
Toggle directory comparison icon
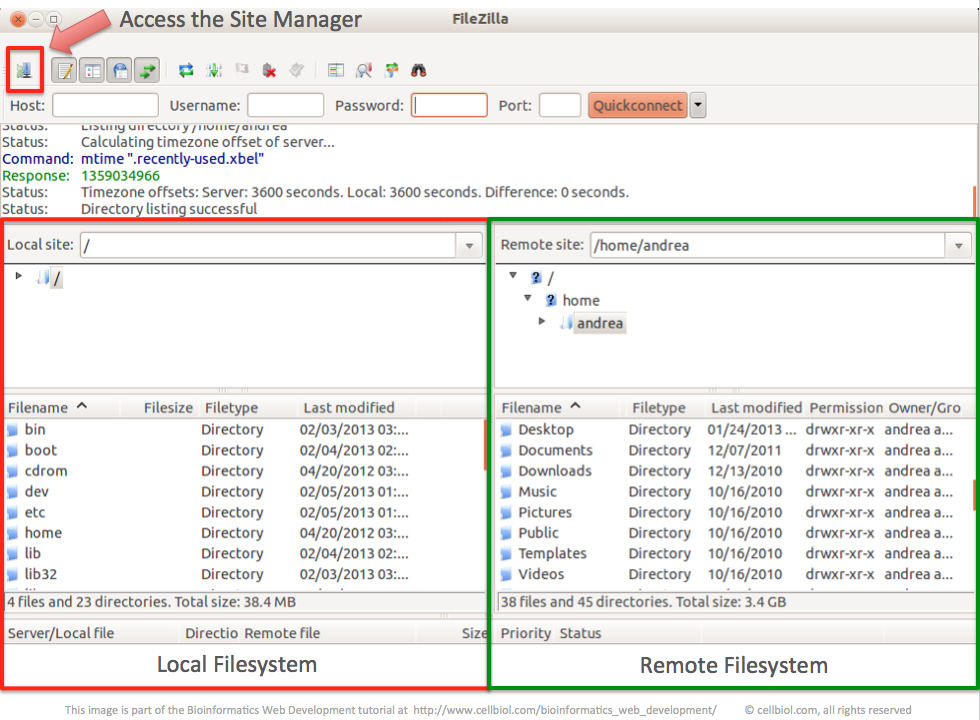point(364,70)
